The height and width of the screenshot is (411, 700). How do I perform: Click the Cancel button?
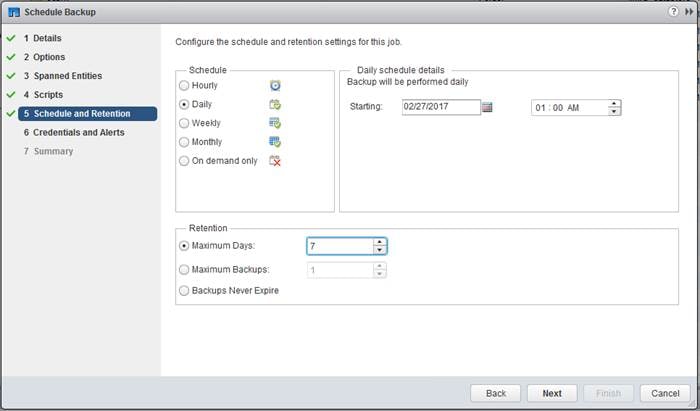(x=665, y=393)
